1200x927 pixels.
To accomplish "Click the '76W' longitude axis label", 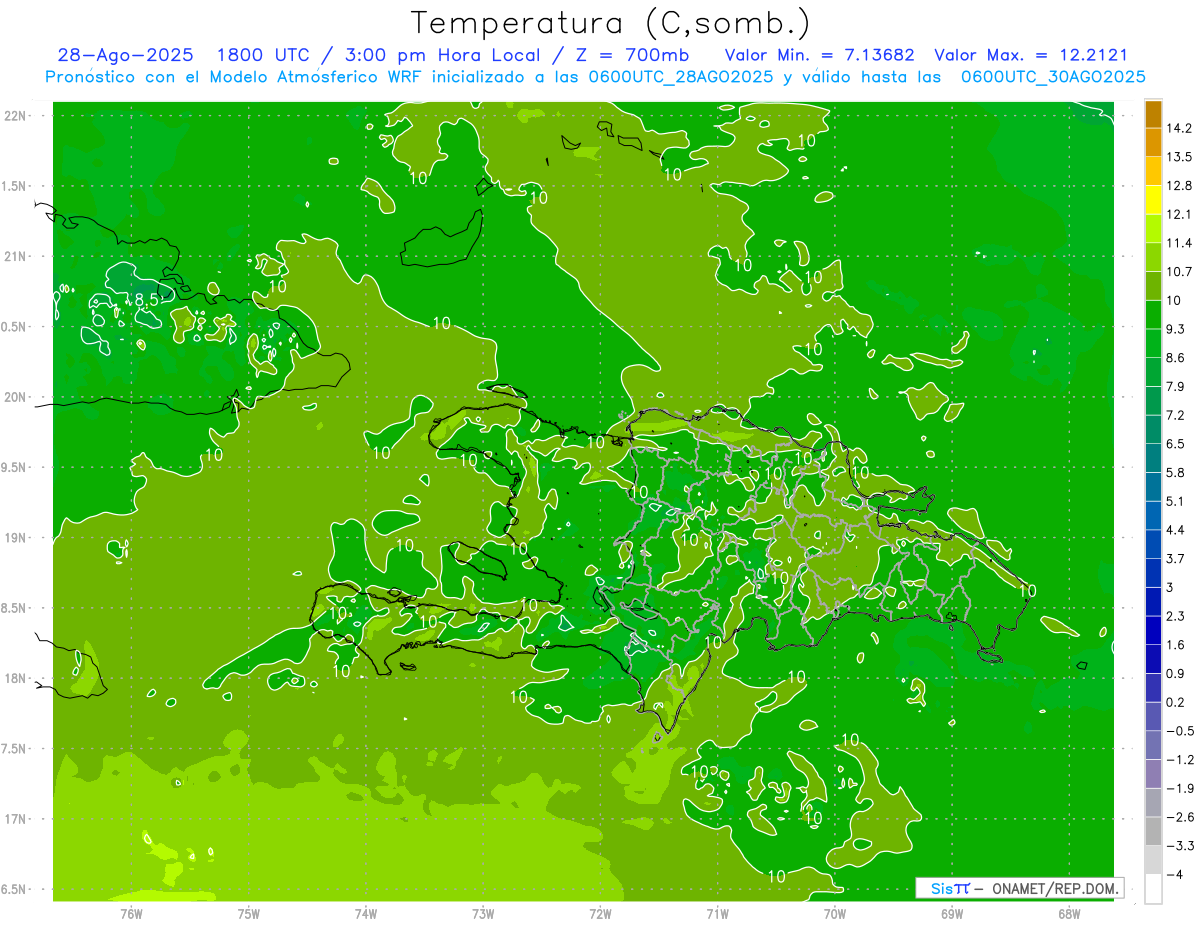I will [x=131, y=913].
